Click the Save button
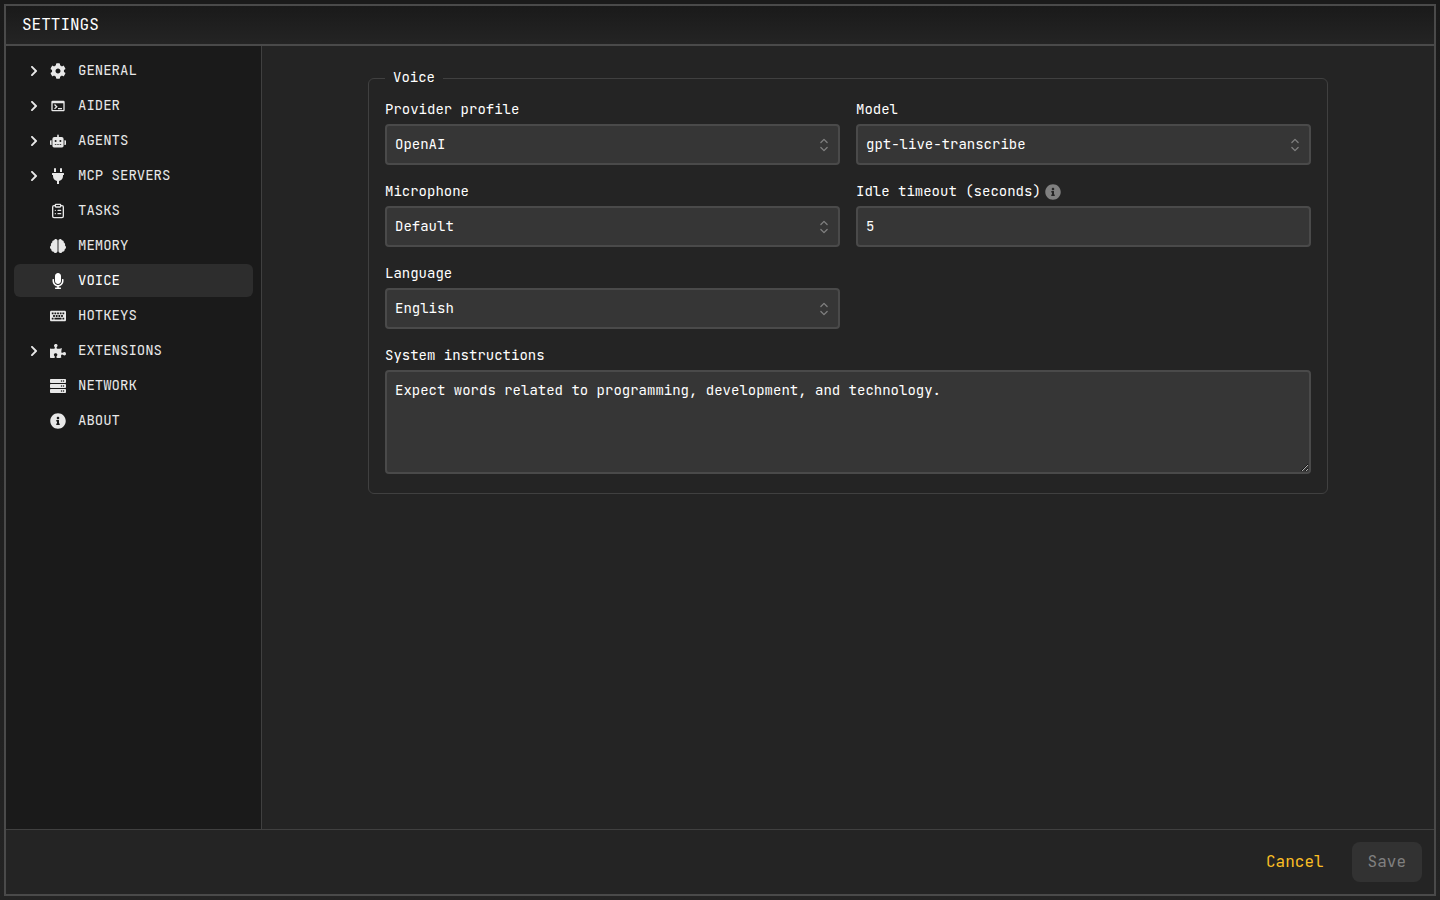1440x900 pixels. (1386, 862)
